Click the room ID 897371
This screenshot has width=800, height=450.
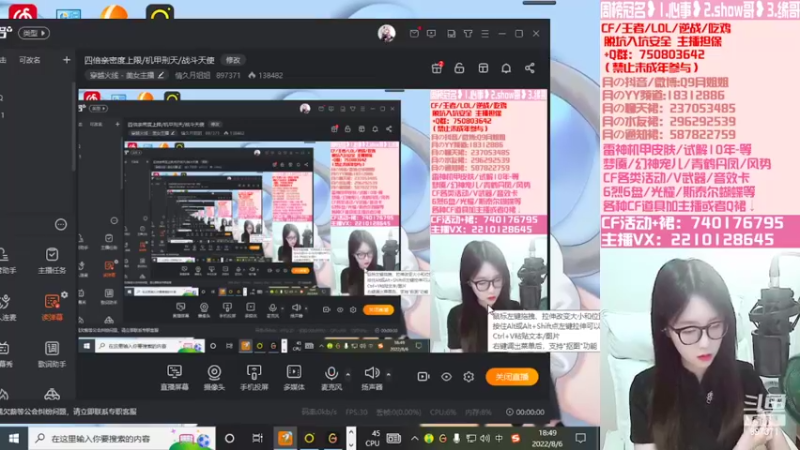(x=228, y=75)
